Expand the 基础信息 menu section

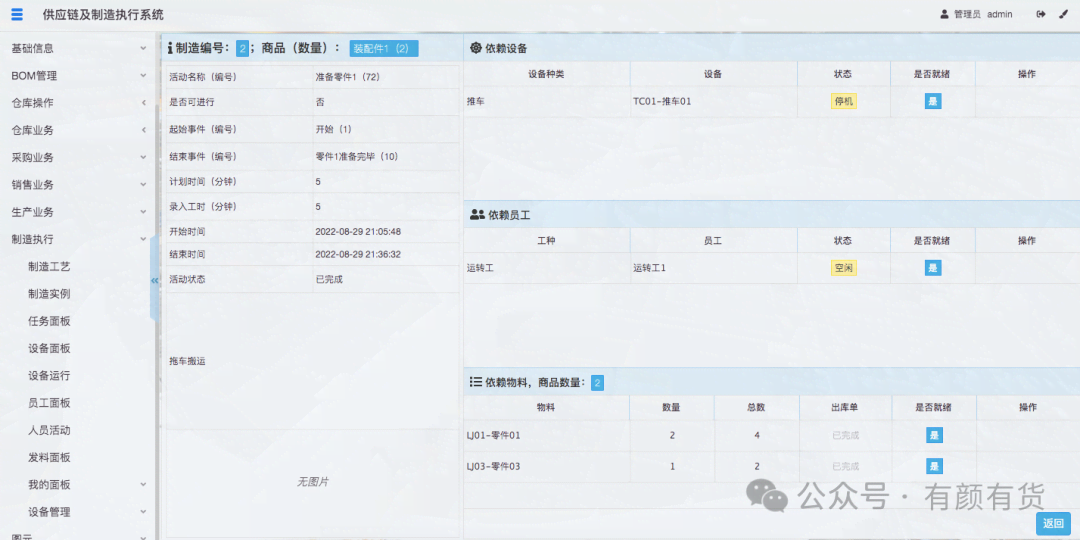[78, 48]
